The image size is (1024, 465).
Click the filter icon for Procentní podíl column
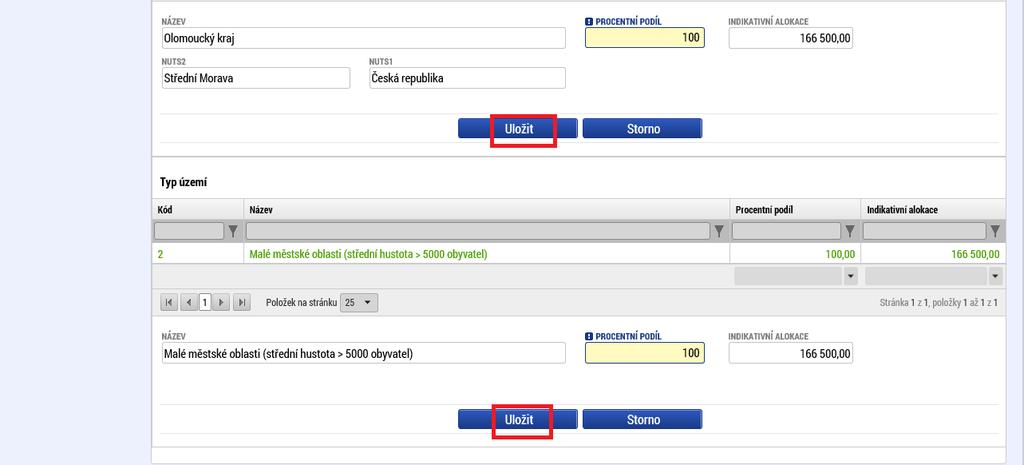click(x=850, y=231)
